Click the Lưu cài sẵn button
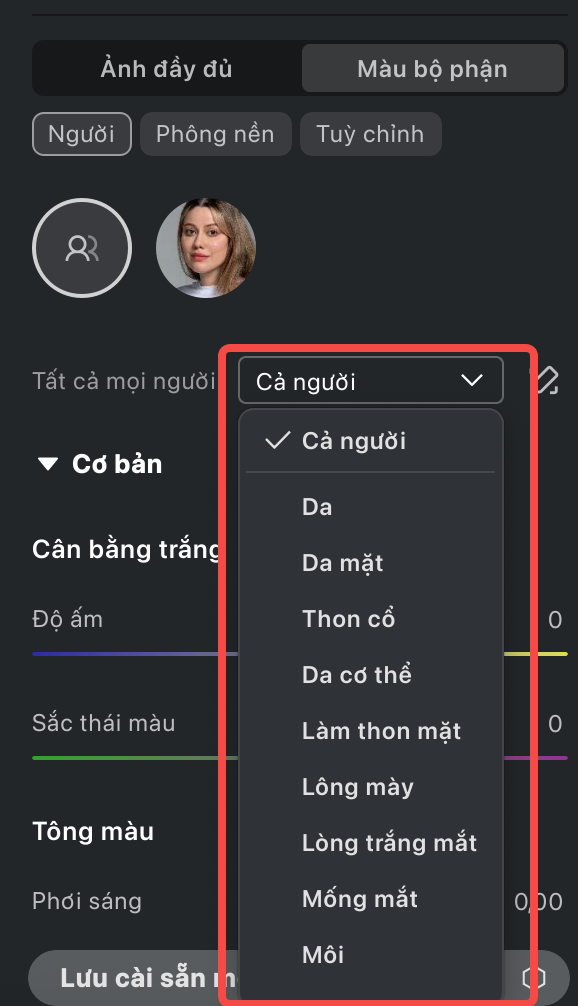Viewport: 578px width, 1006px height. pos(133,978)
